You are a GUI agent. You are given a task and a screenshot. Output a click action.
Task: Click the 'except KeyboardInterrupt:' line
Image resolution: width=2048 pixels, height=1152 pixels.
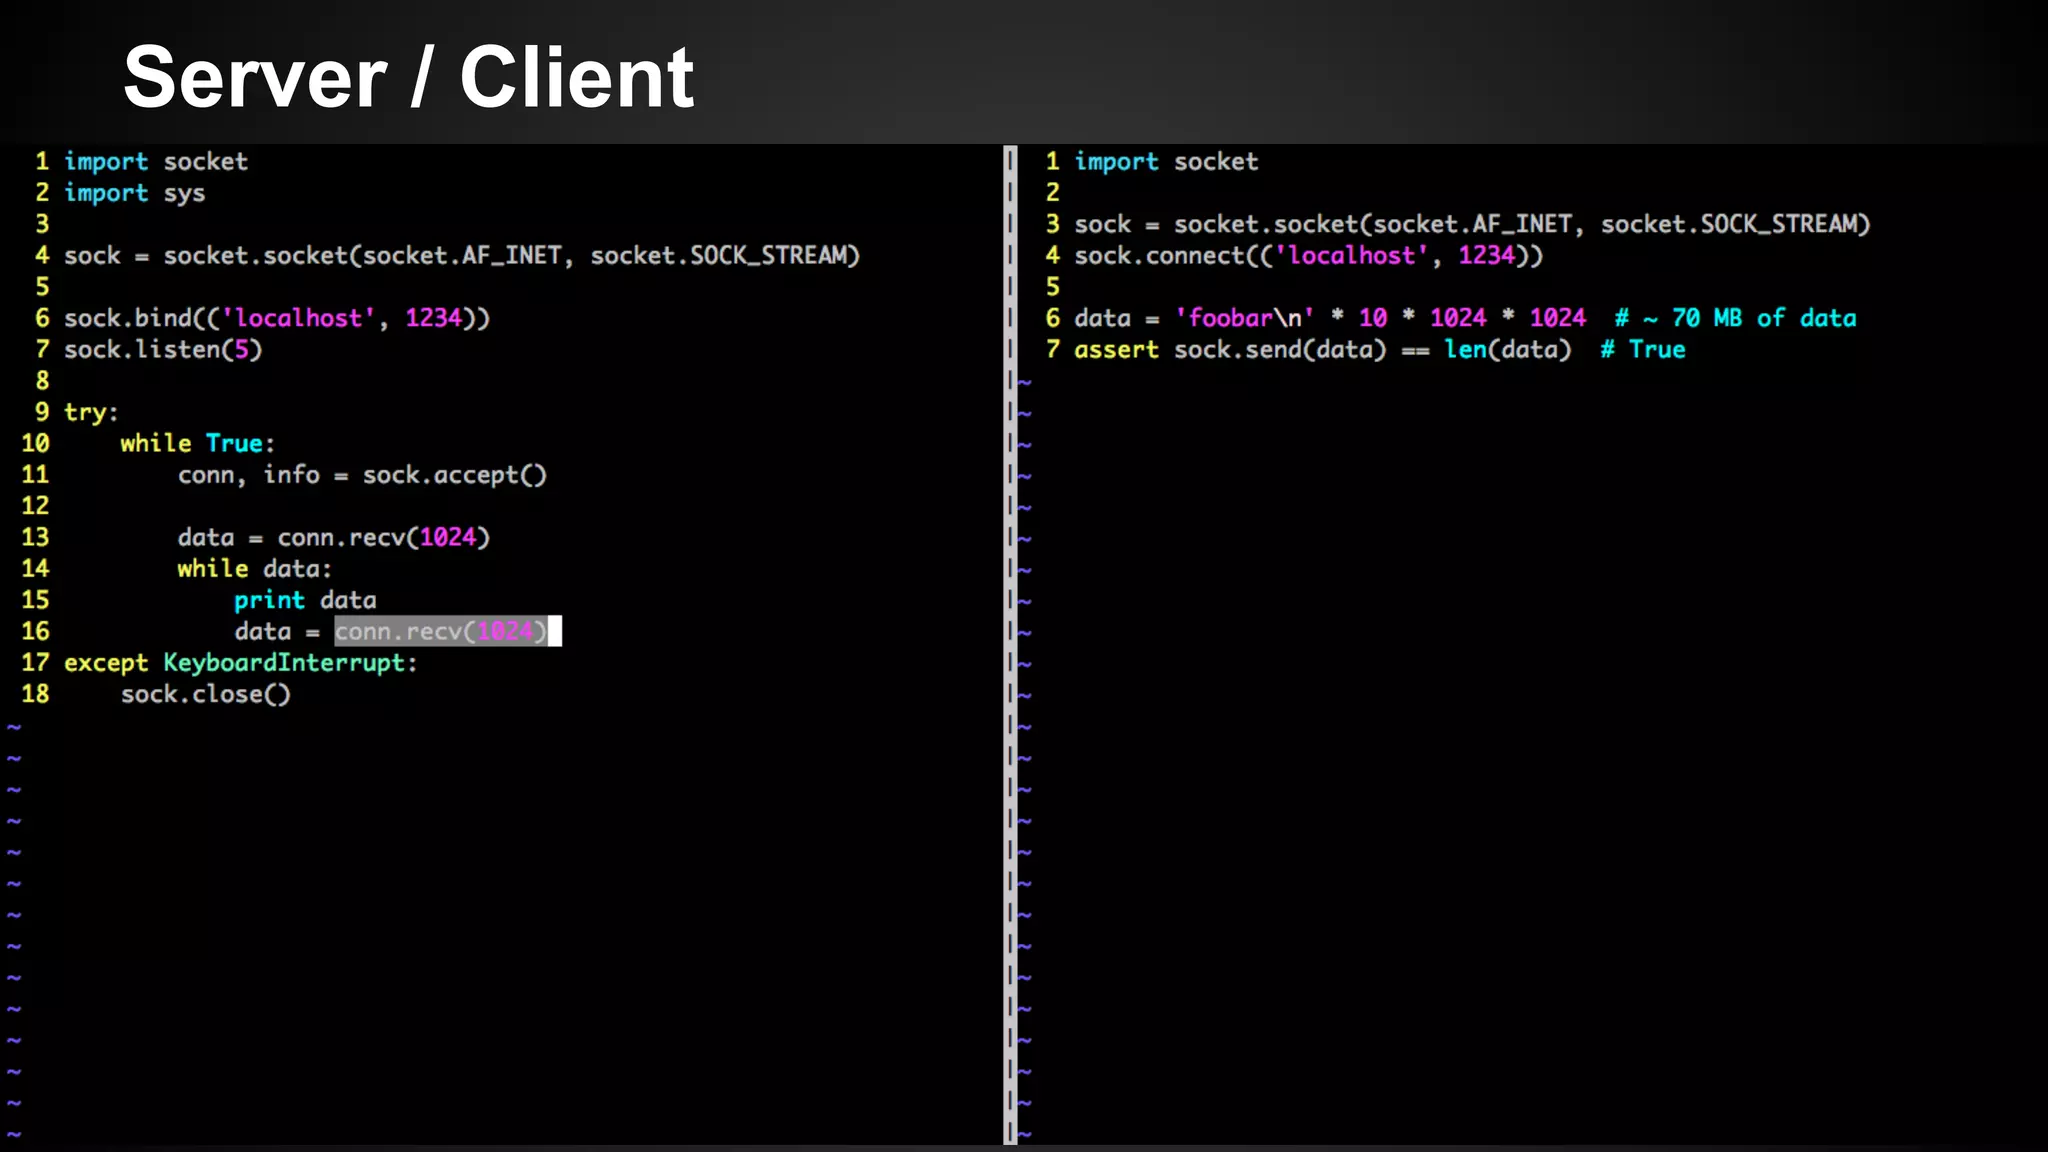[241, 663]
